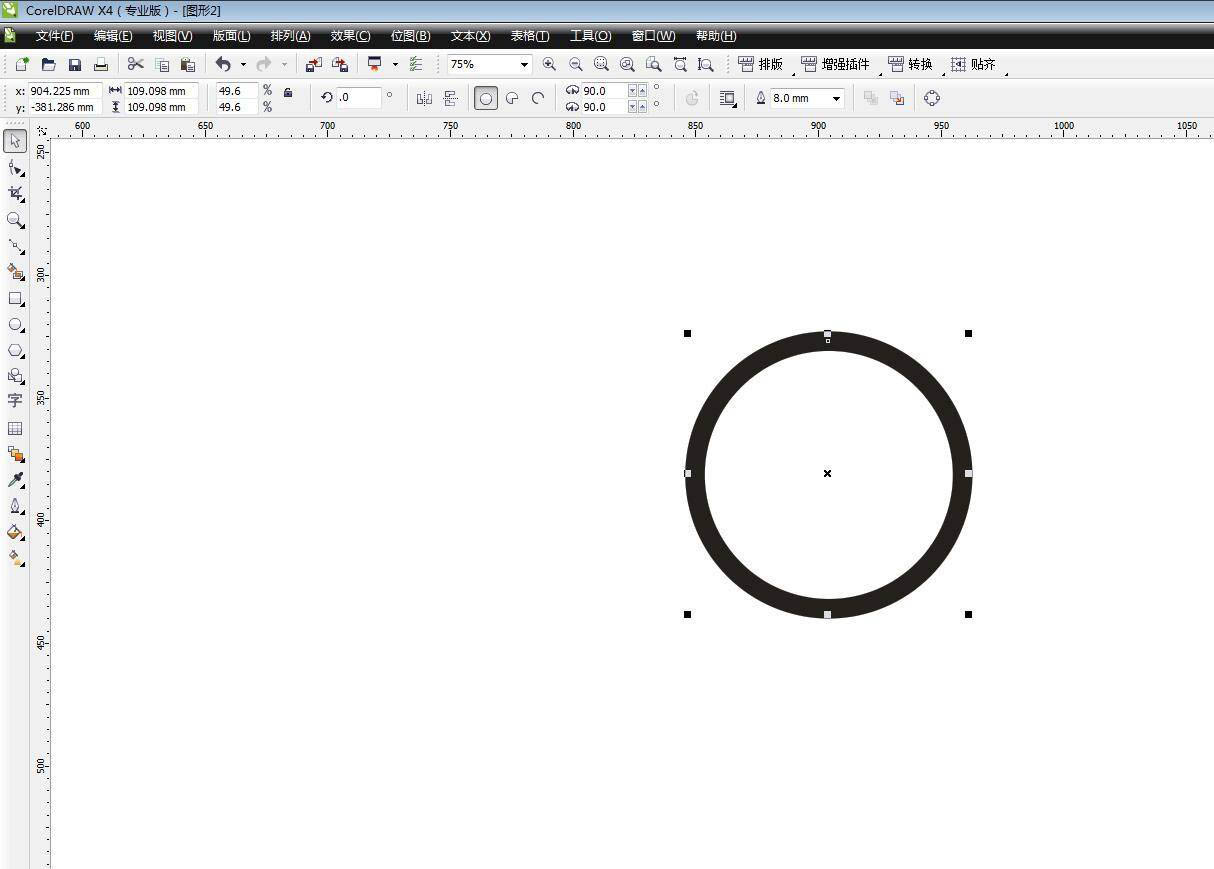The height and width of the screenshot is (869, 1214).
Task: Lock the aspect ratio of the ellipse
Action: (x=288, y=98)
